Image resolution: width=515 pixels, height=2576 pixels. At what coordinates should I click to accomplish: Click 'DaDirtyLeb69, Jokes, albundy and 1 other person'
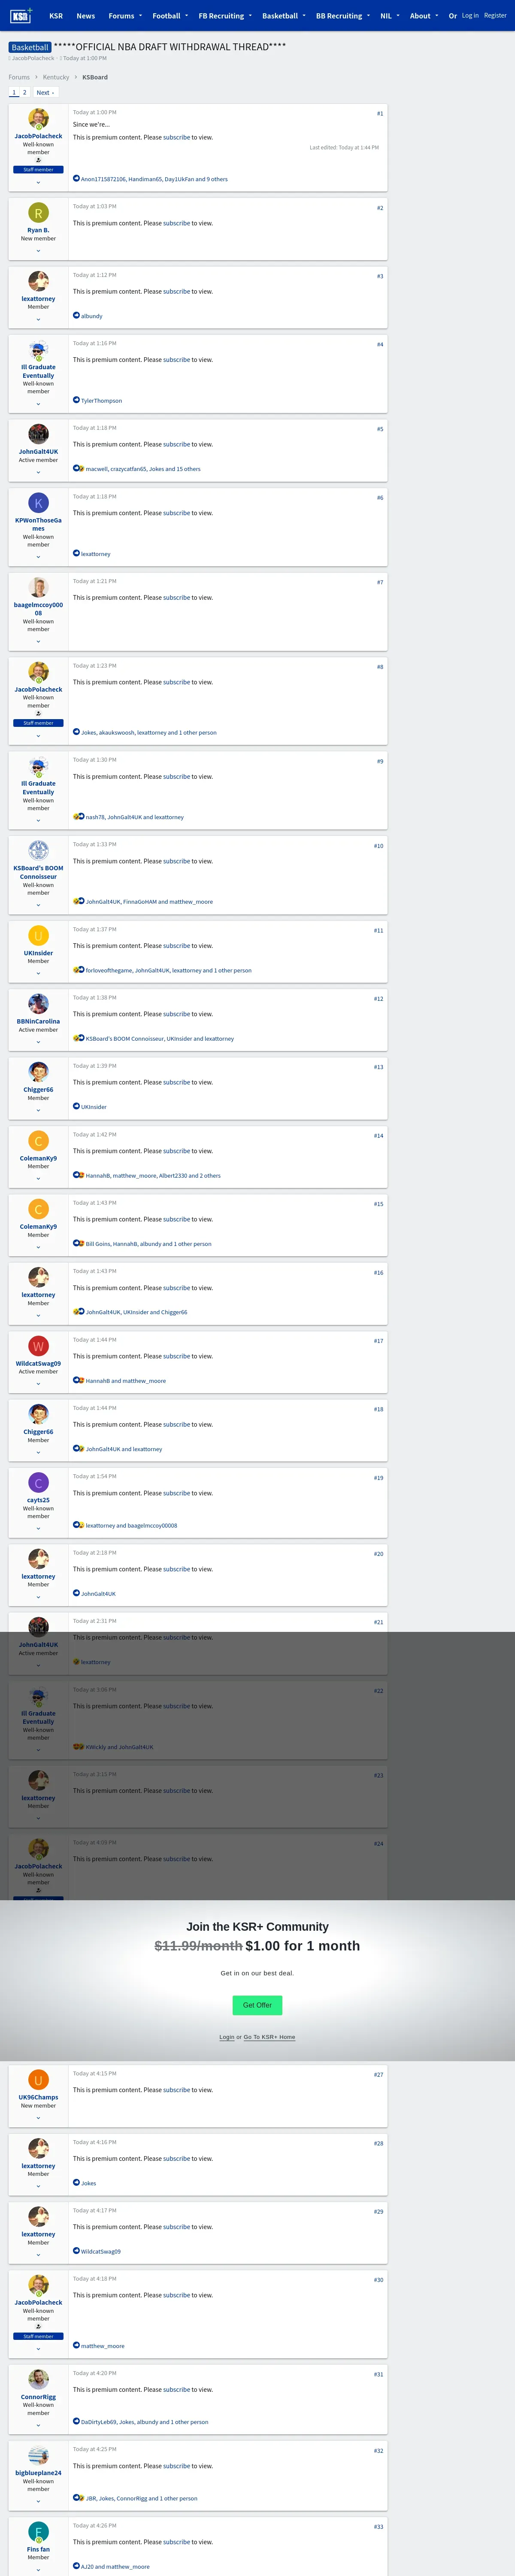(145, 2422)
